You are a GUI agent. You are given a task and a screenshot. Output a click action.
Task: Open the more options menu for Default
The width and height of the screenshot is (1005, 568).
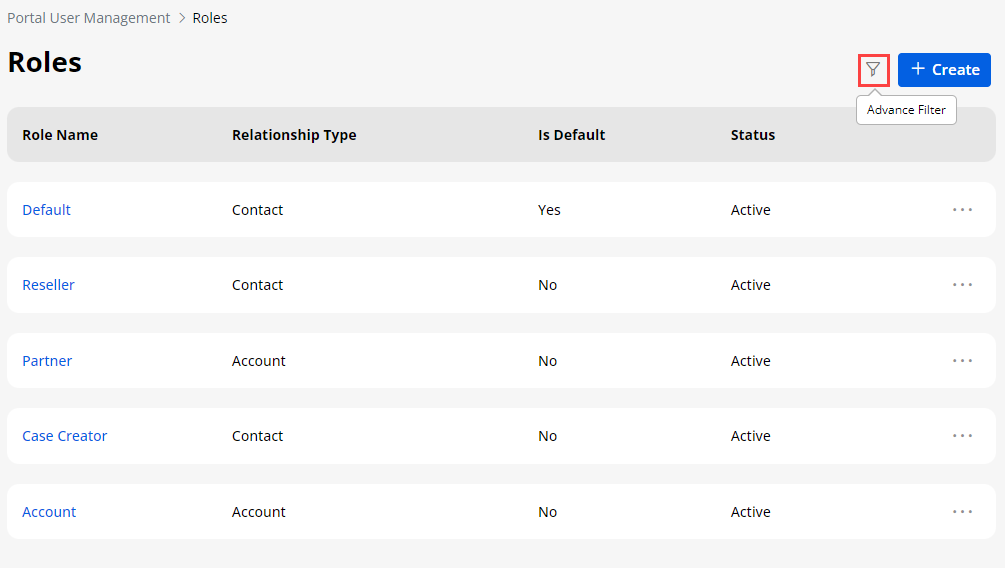pyautogui.click(x=962, y=210)
